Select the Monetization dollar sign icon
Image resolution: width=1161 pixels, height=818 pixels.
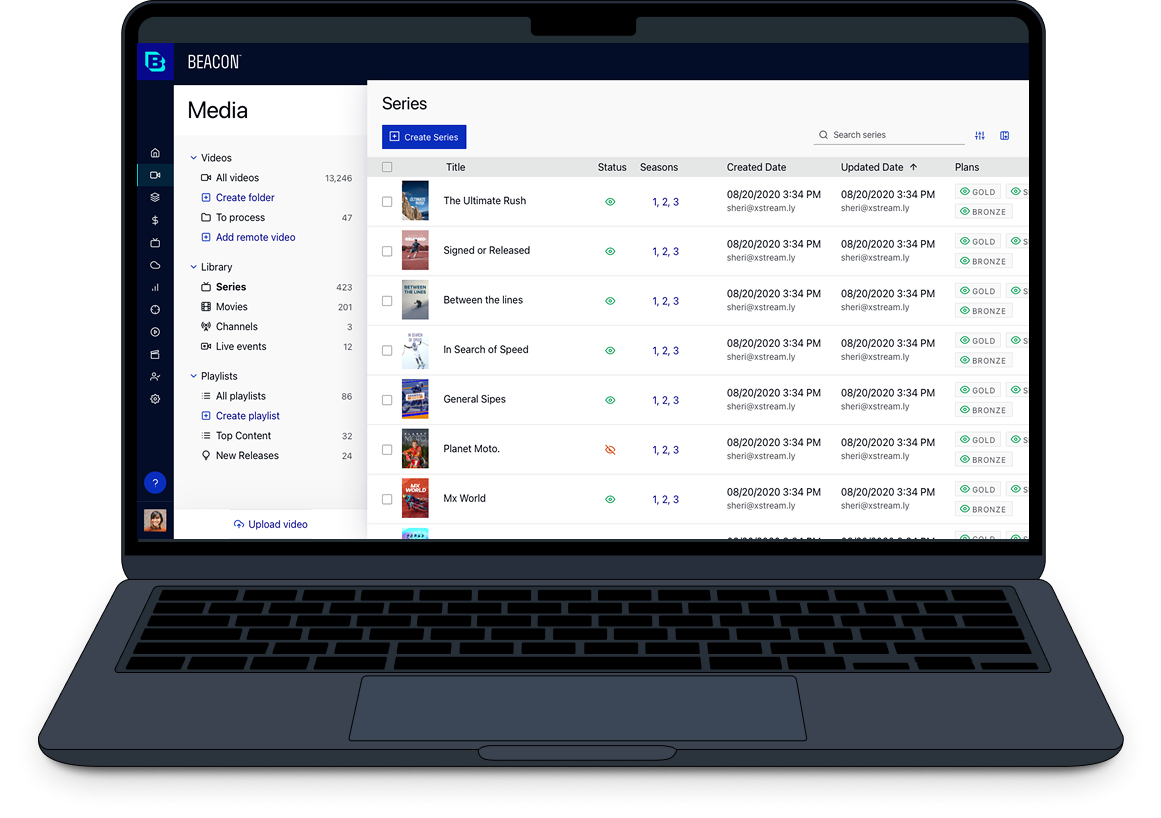(x=155, y=219)
